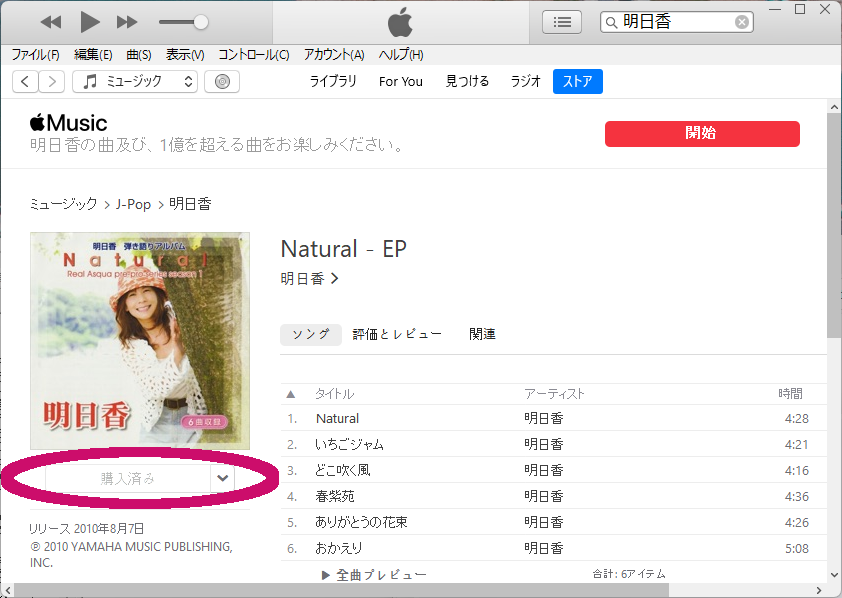Click the artist 明日香 in いちごジャム row

coord(543,444)
